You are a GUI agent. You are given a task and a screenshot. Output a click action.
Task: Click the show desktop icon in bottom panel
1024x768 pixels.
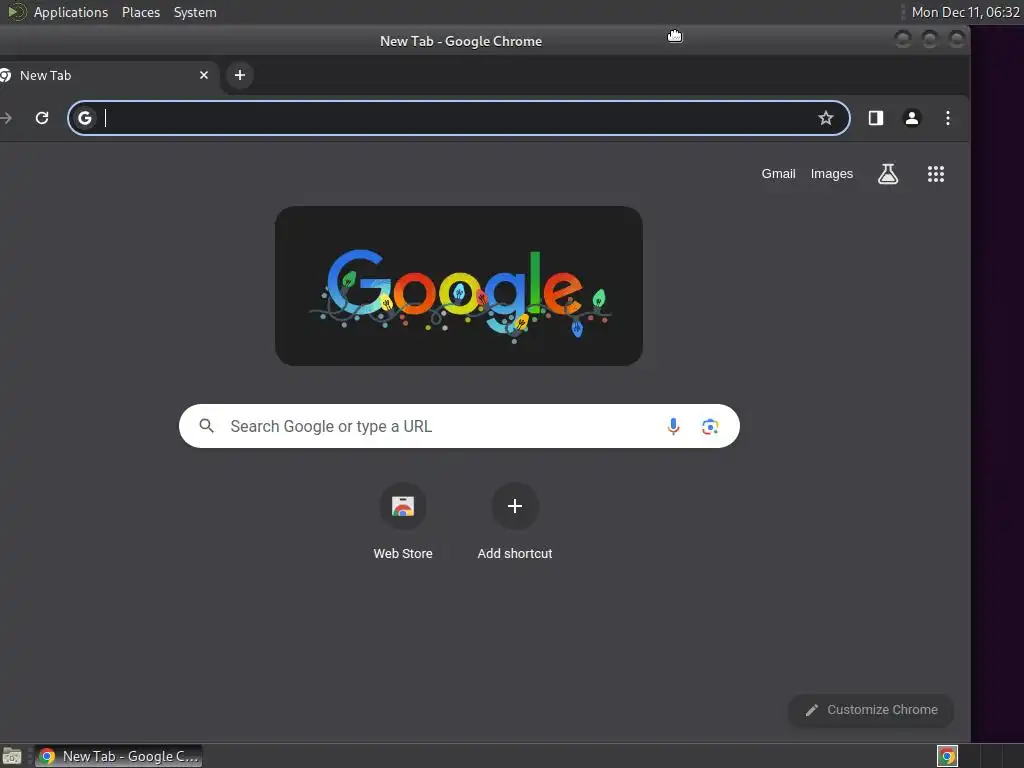tap(12, 756)
